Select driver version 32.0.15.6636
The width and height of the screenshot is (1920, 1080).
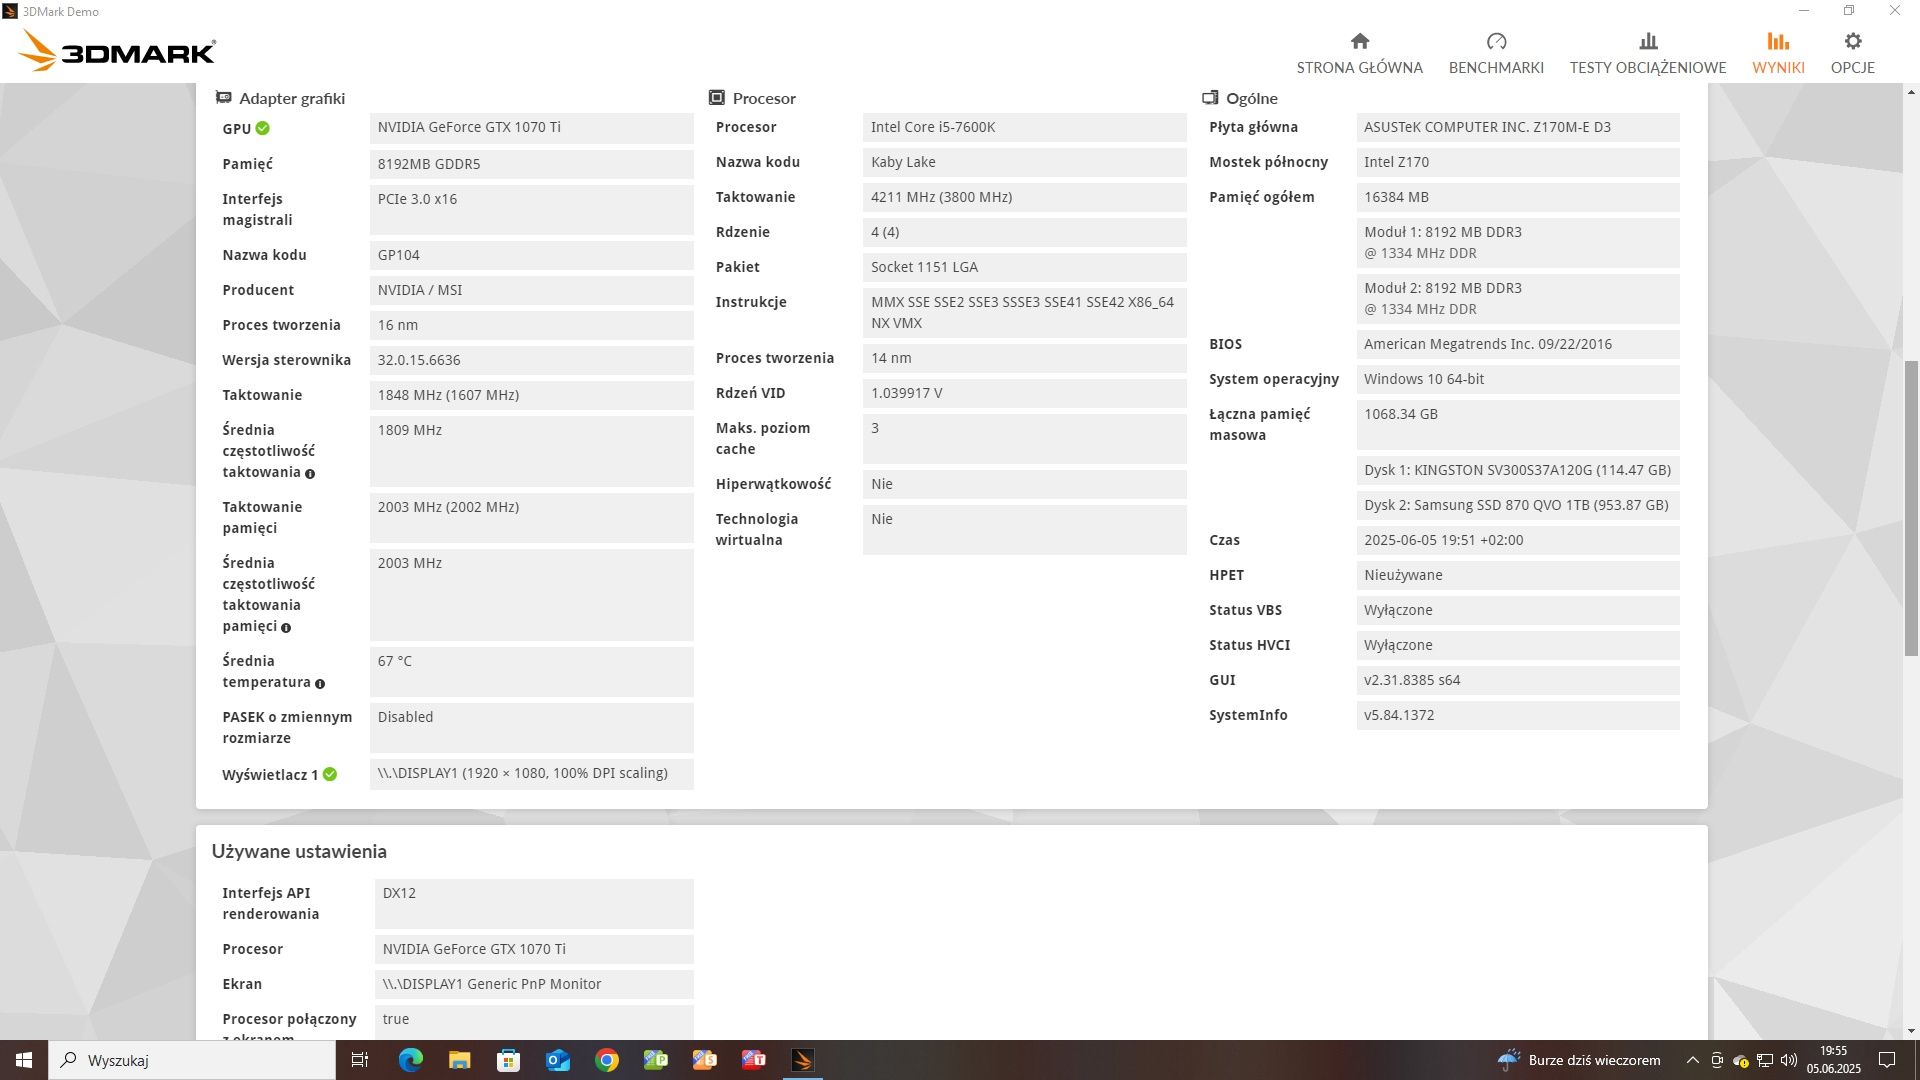(x=531, y=360)
